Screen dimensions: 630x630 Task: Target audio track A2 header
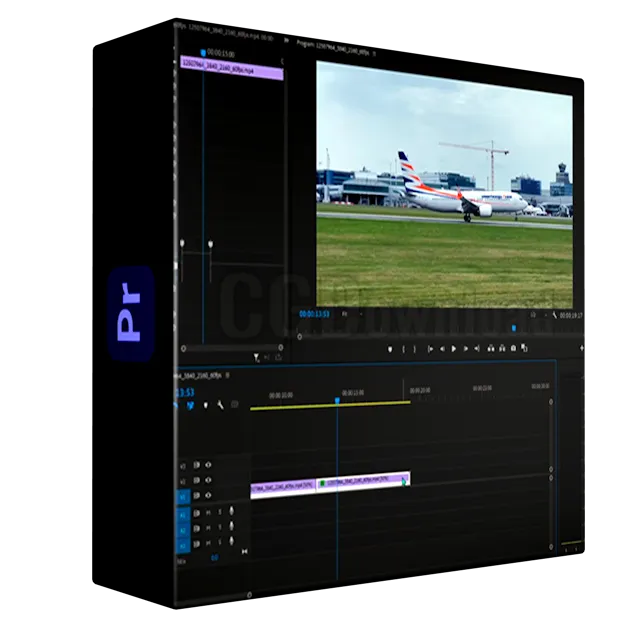(x=183, y=530)
